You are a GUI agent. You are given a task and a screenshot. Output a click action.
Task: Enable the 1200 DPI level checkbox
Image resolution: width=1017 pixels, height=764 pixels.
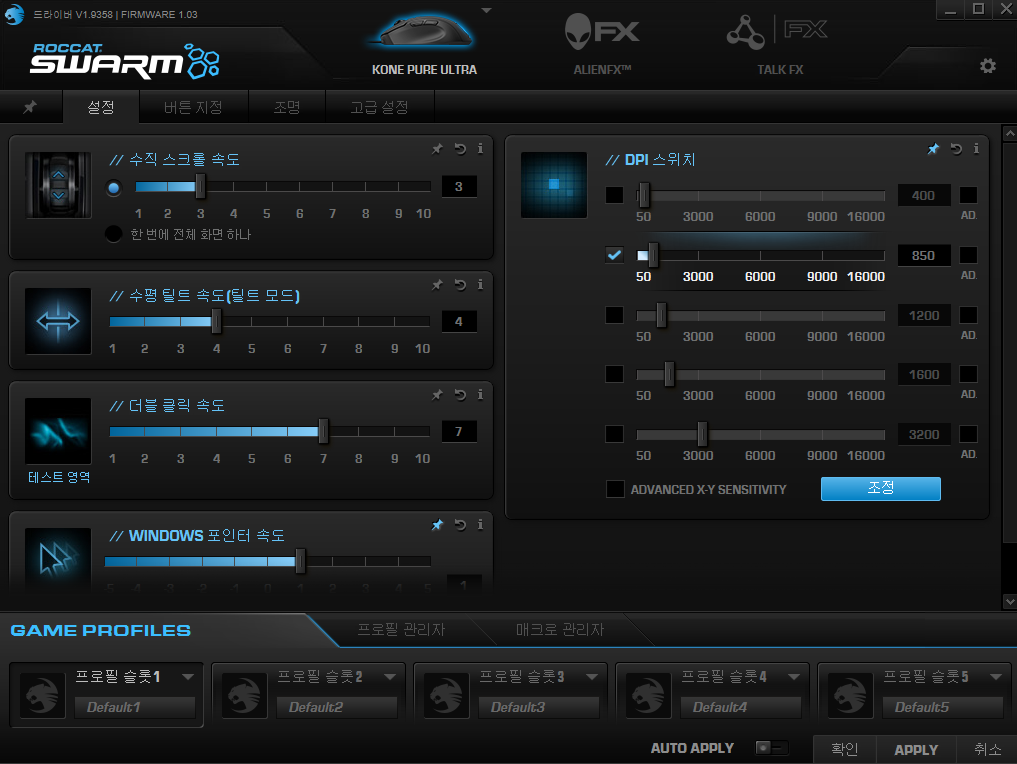tap(614, 315)
